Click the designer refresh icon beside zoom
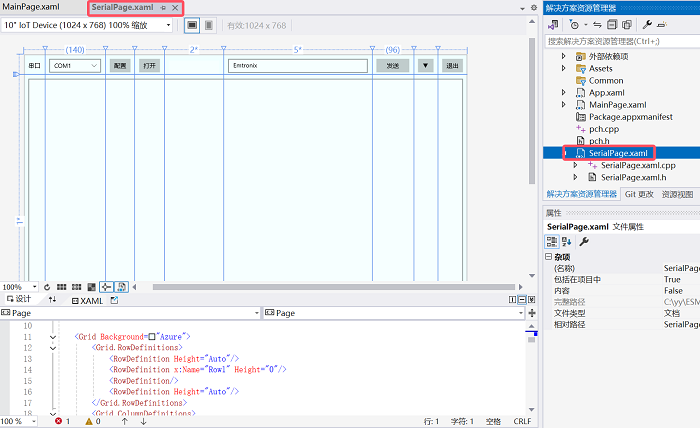Image resolution: width=700 pixels, height=428 pixels. click(47, 287)
